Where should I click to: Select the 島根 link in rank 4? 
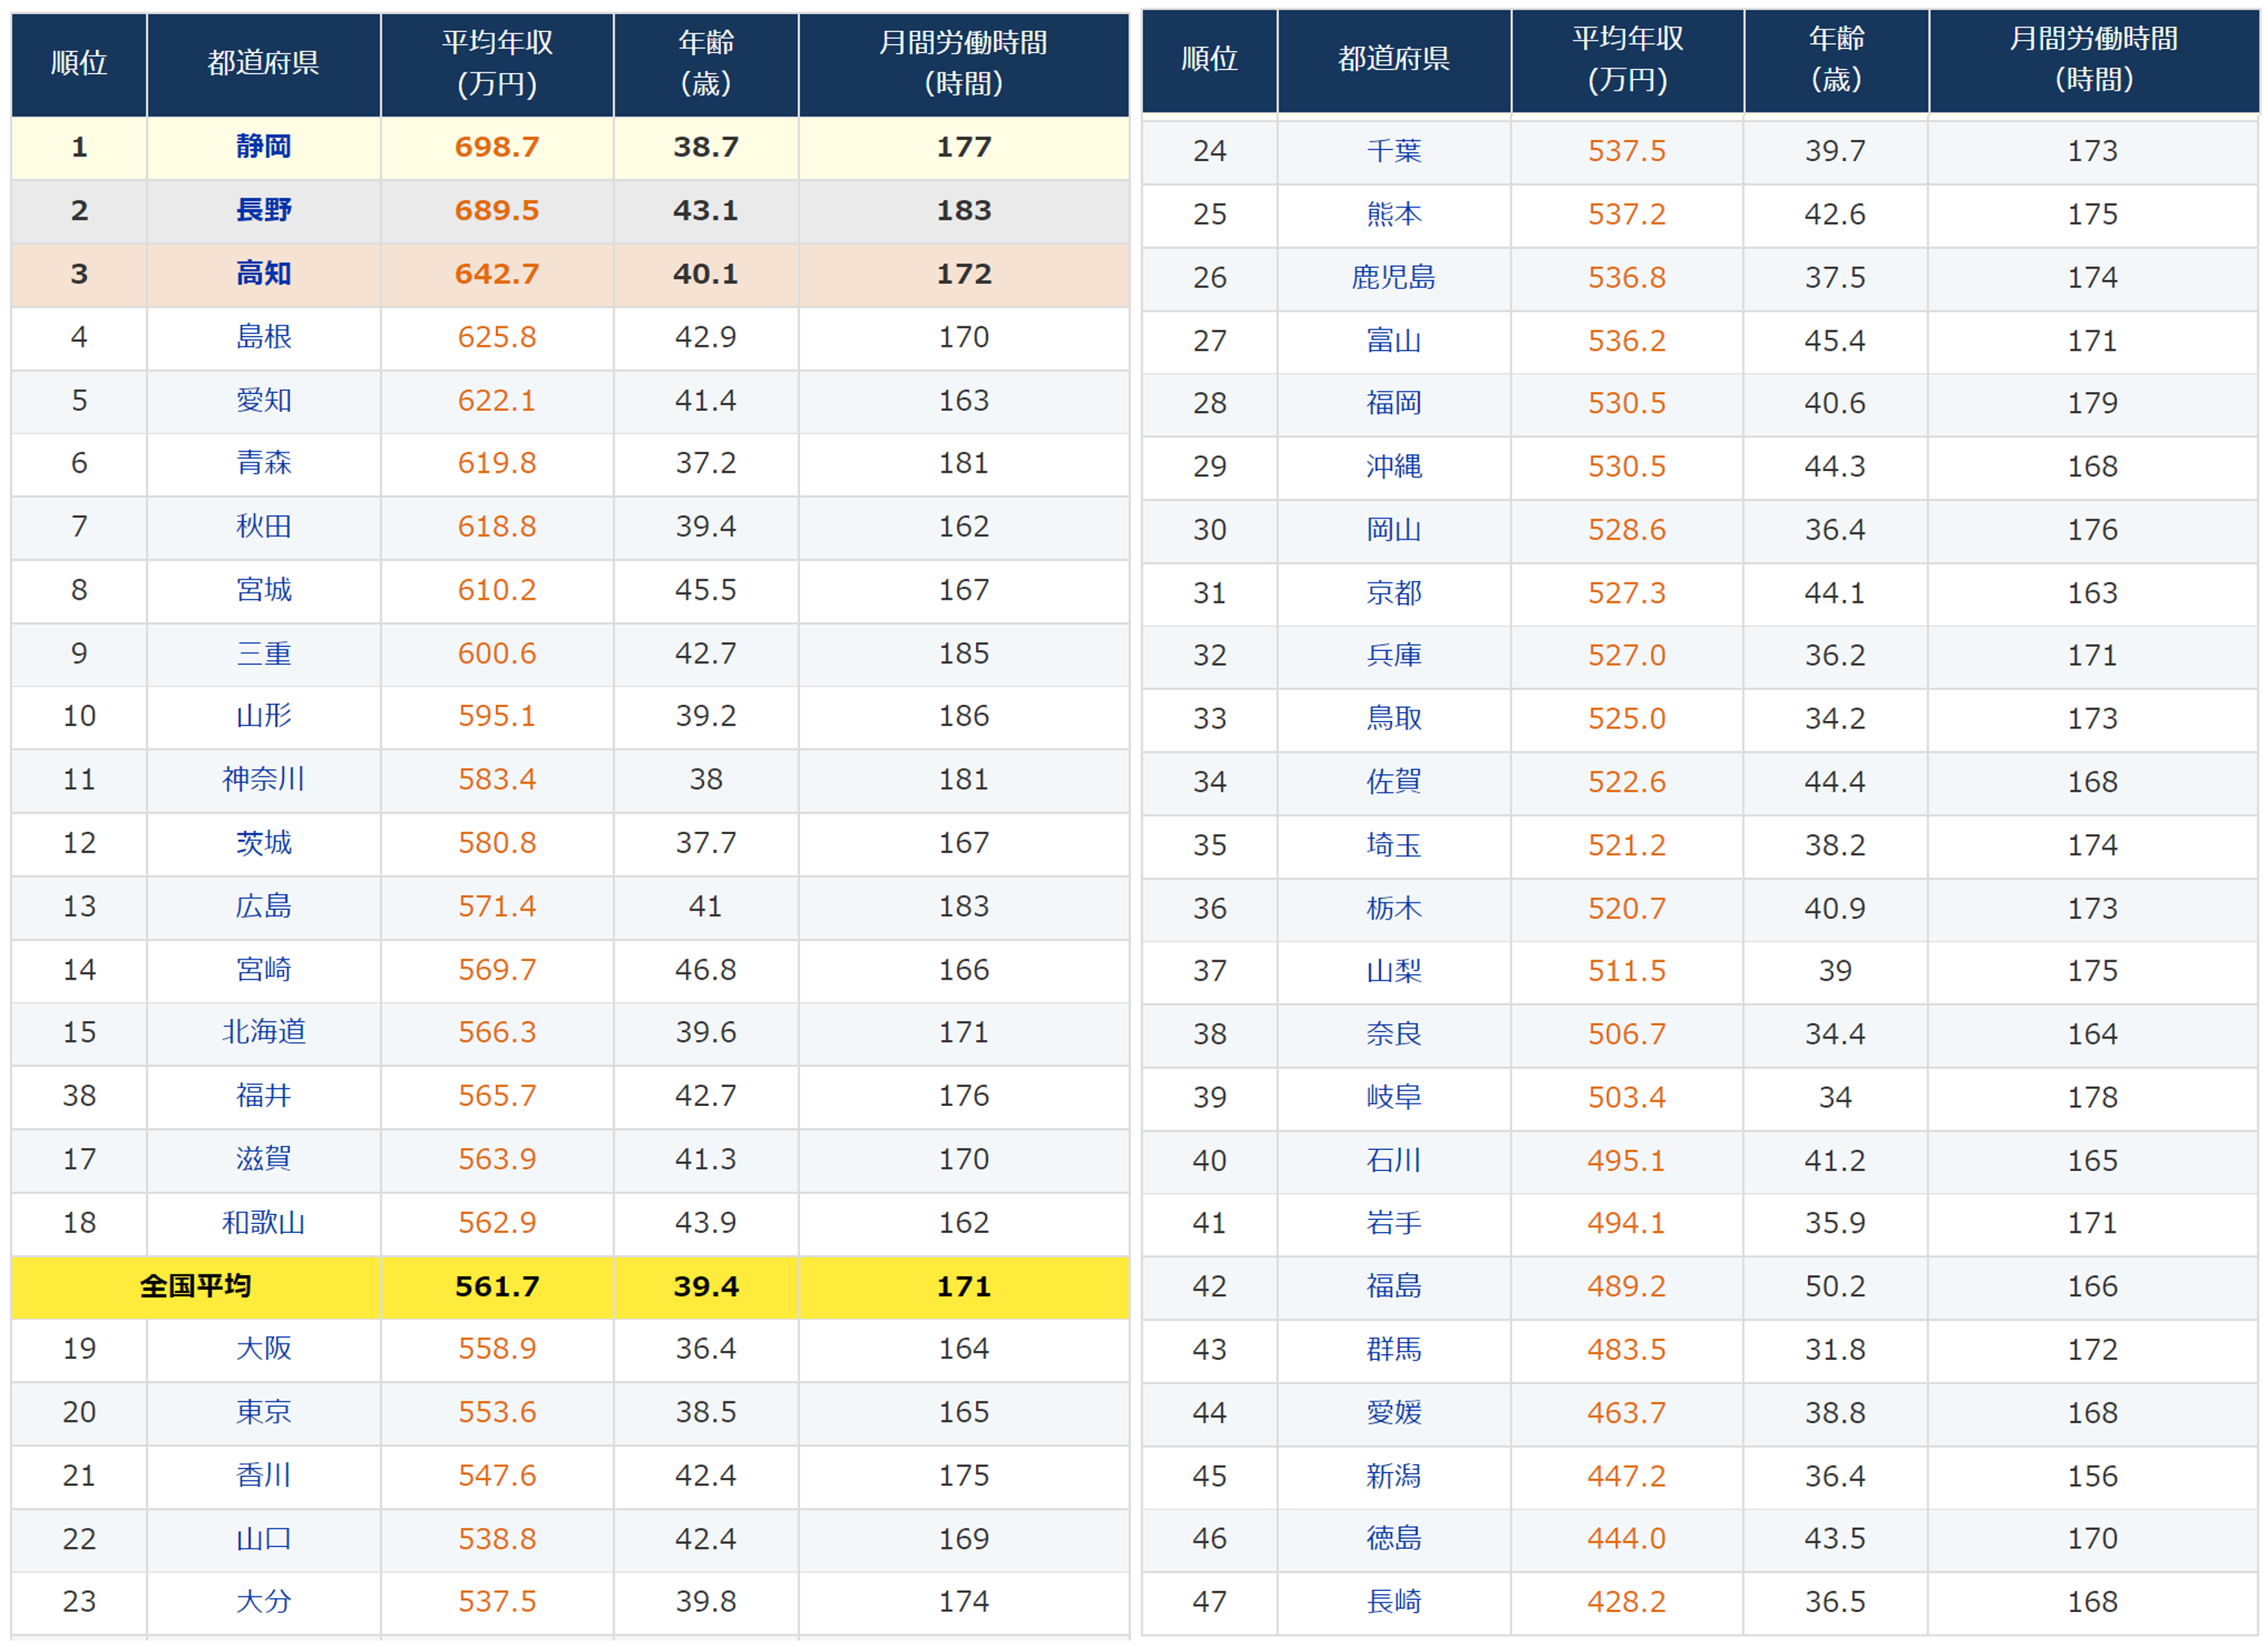click(x=263, y=337)
